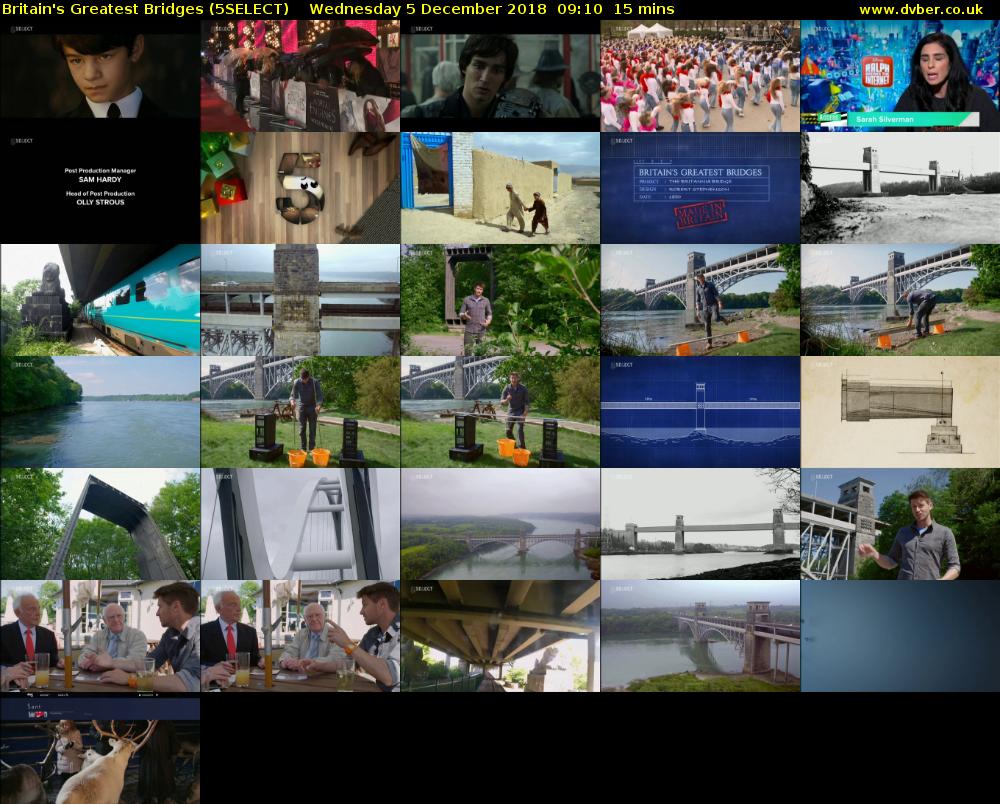Open the boy in suit close-up frame
The height and width of the screenshot is (804, 1000).
pos(100,76)
